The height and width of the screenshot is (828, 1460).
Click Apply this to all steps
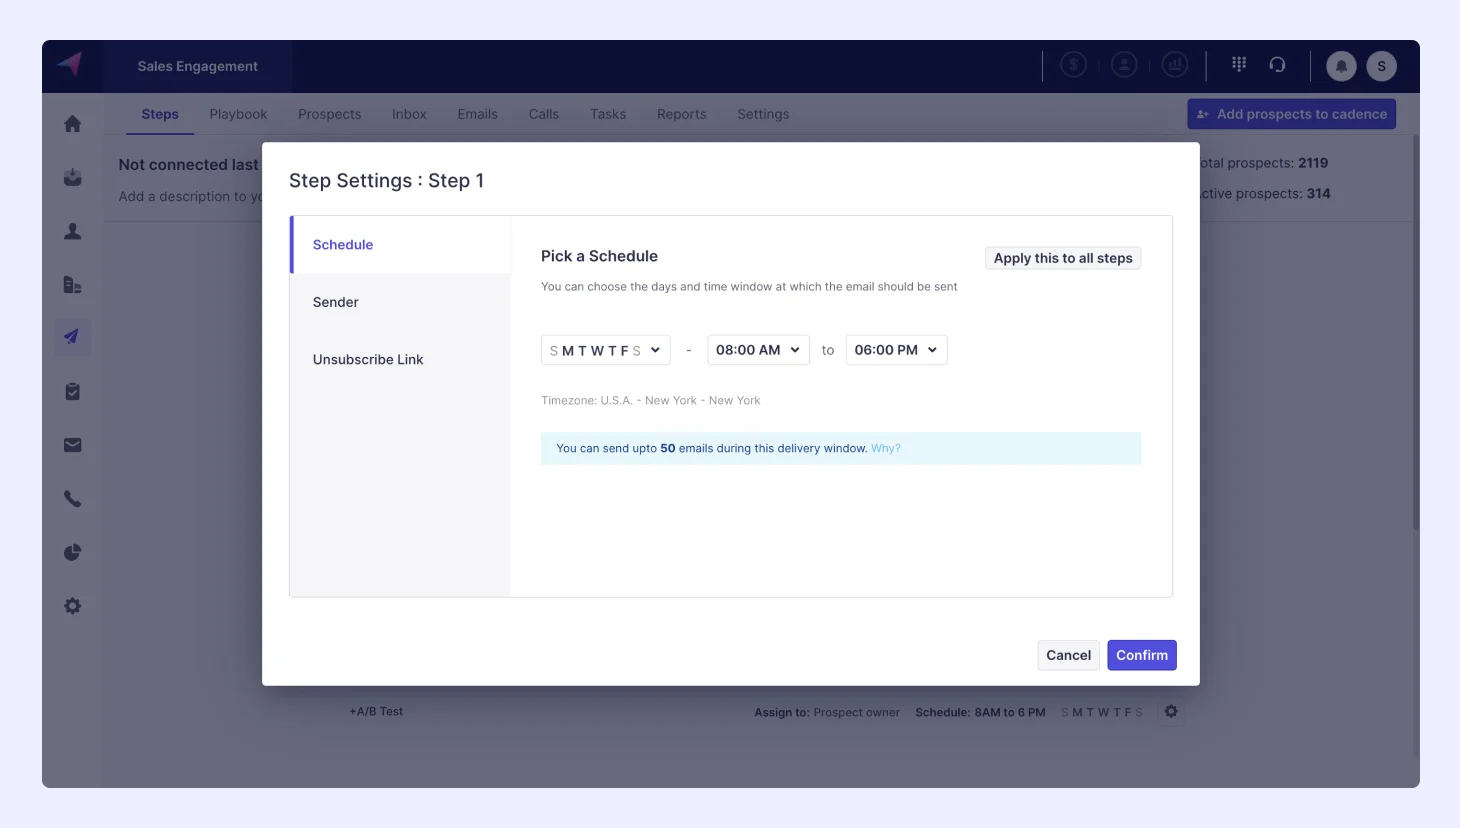1062,258
